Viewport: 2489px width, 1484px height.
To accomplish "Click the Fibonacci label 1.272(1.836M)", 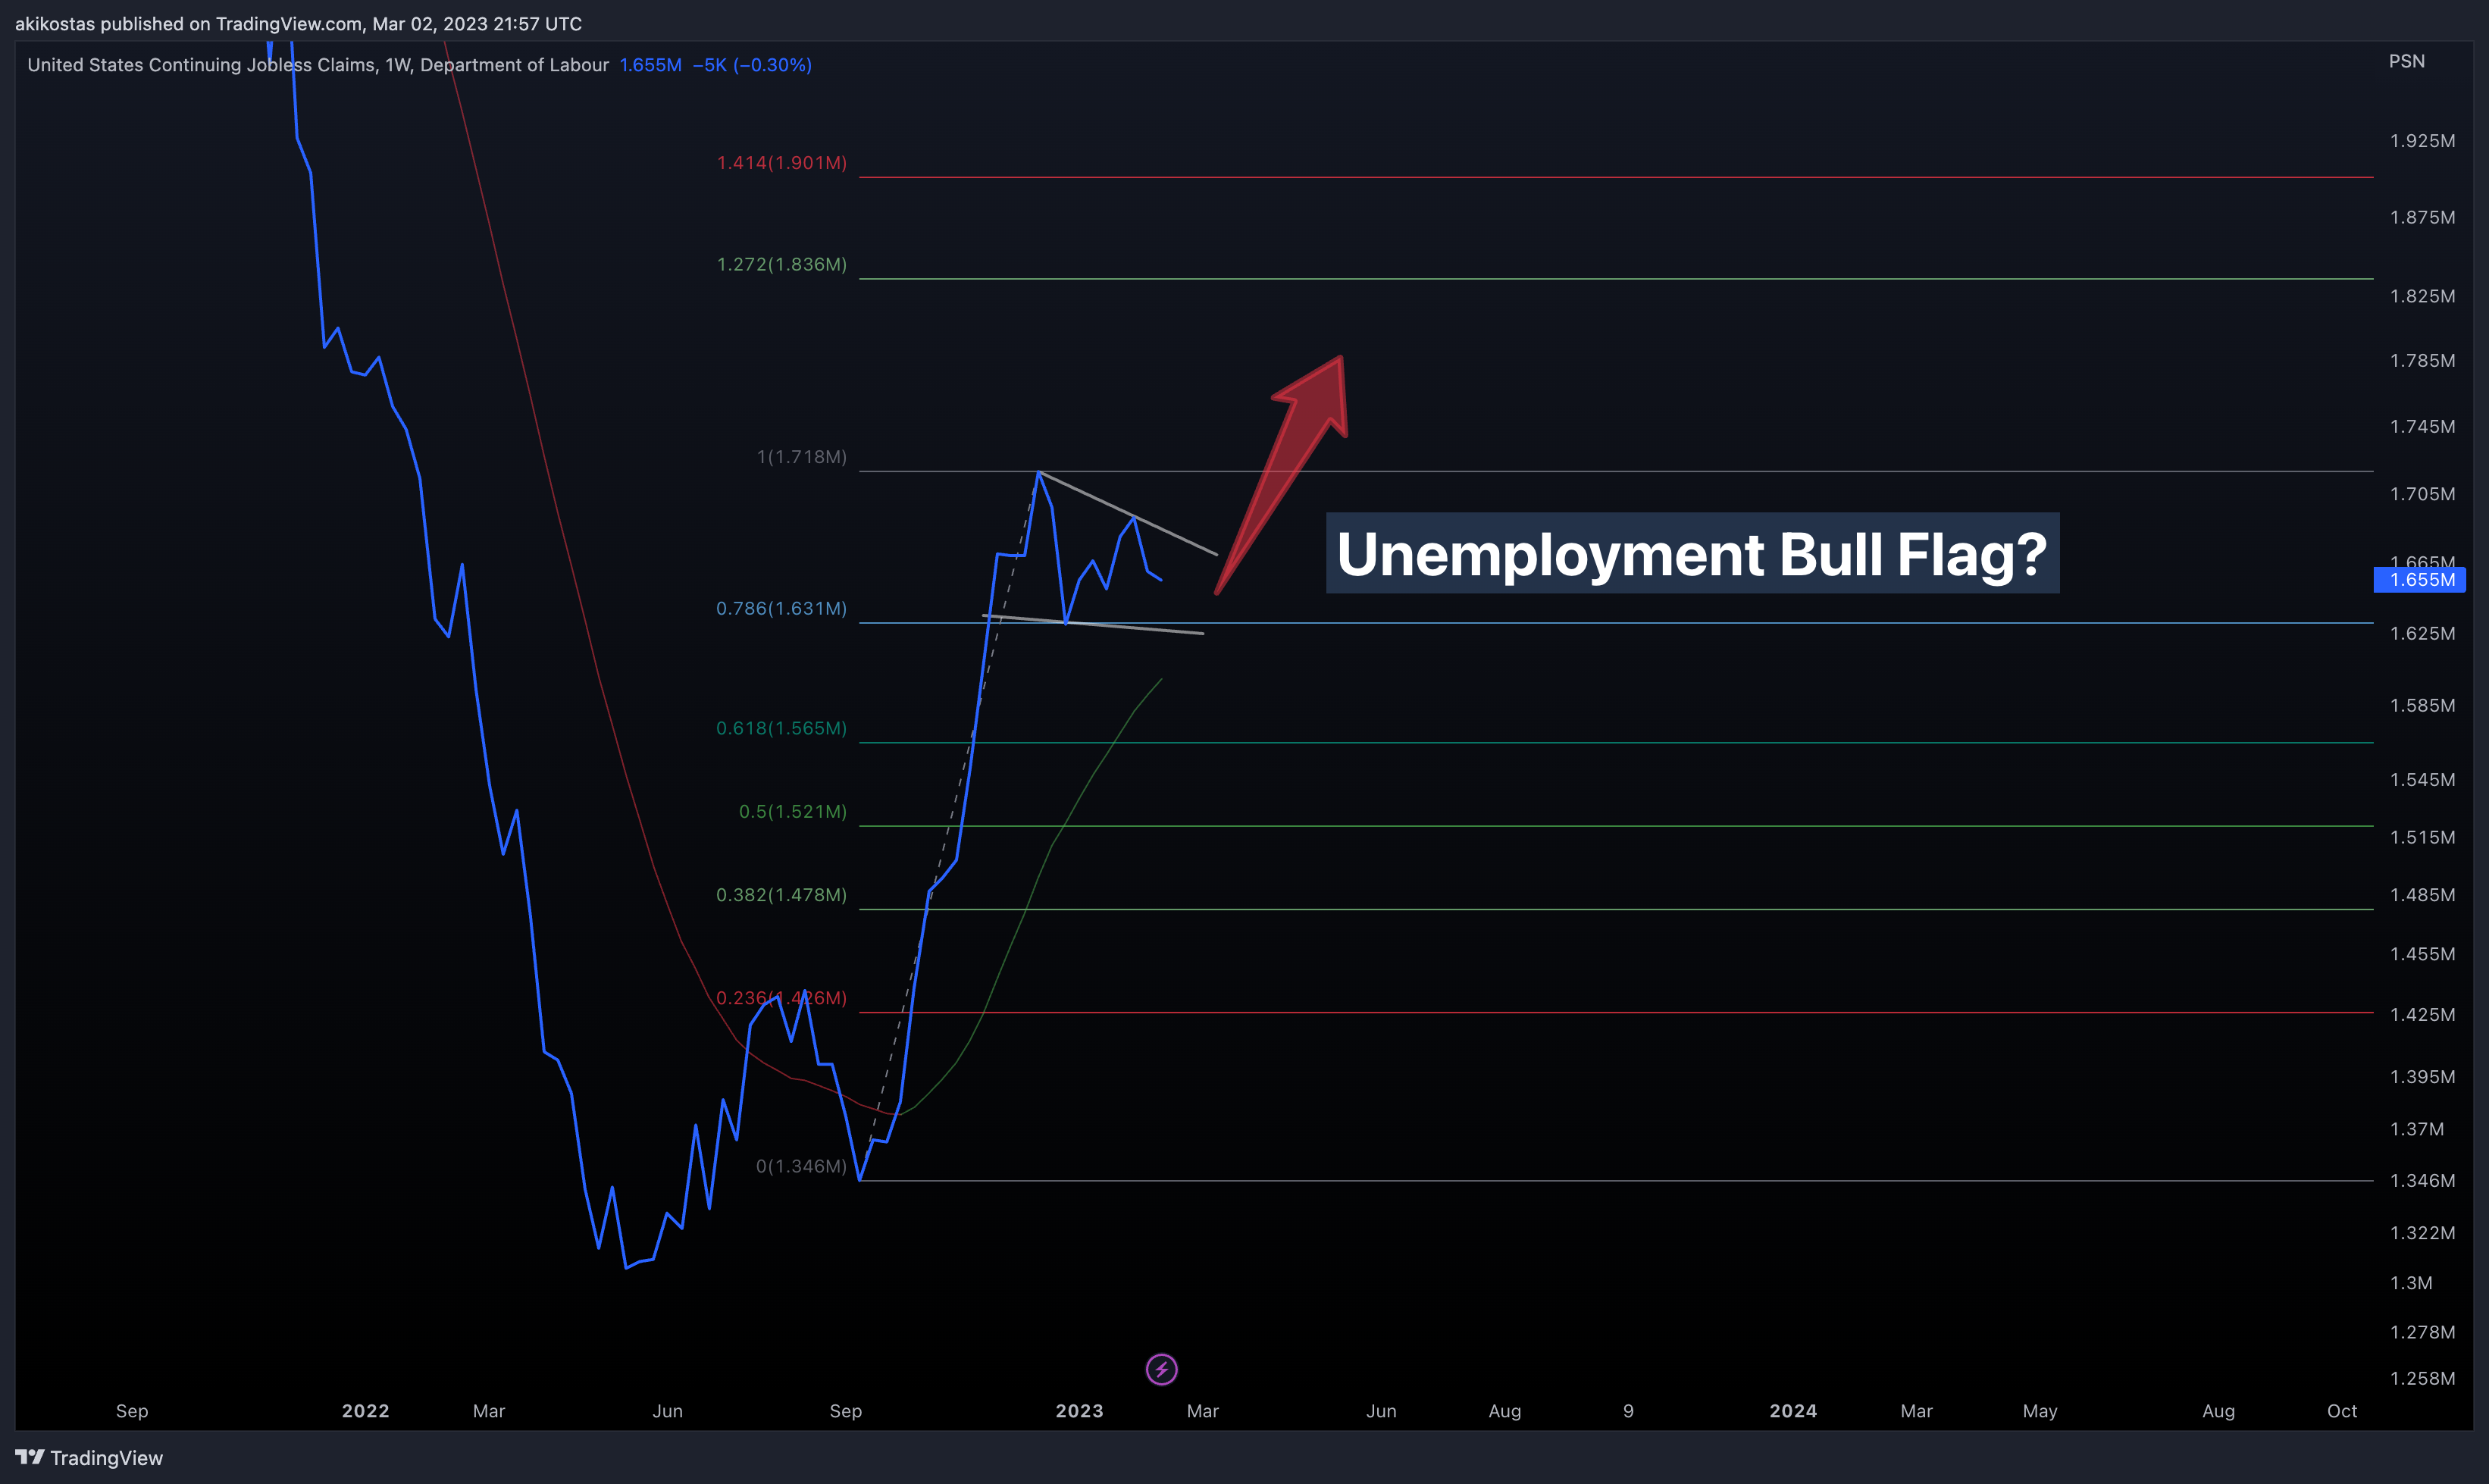I will pos(782,264).
